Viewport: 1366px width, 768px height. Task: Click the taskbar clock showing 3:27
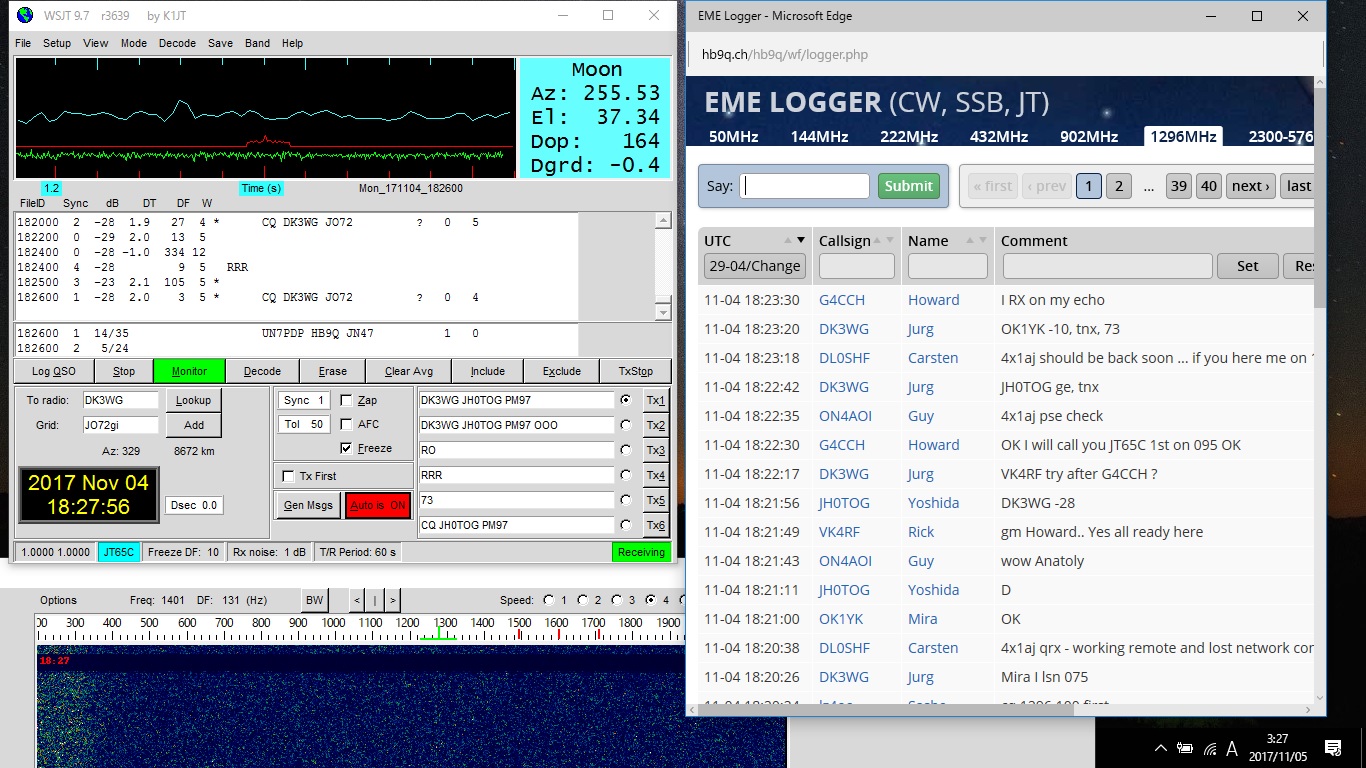coord(1279,748)
